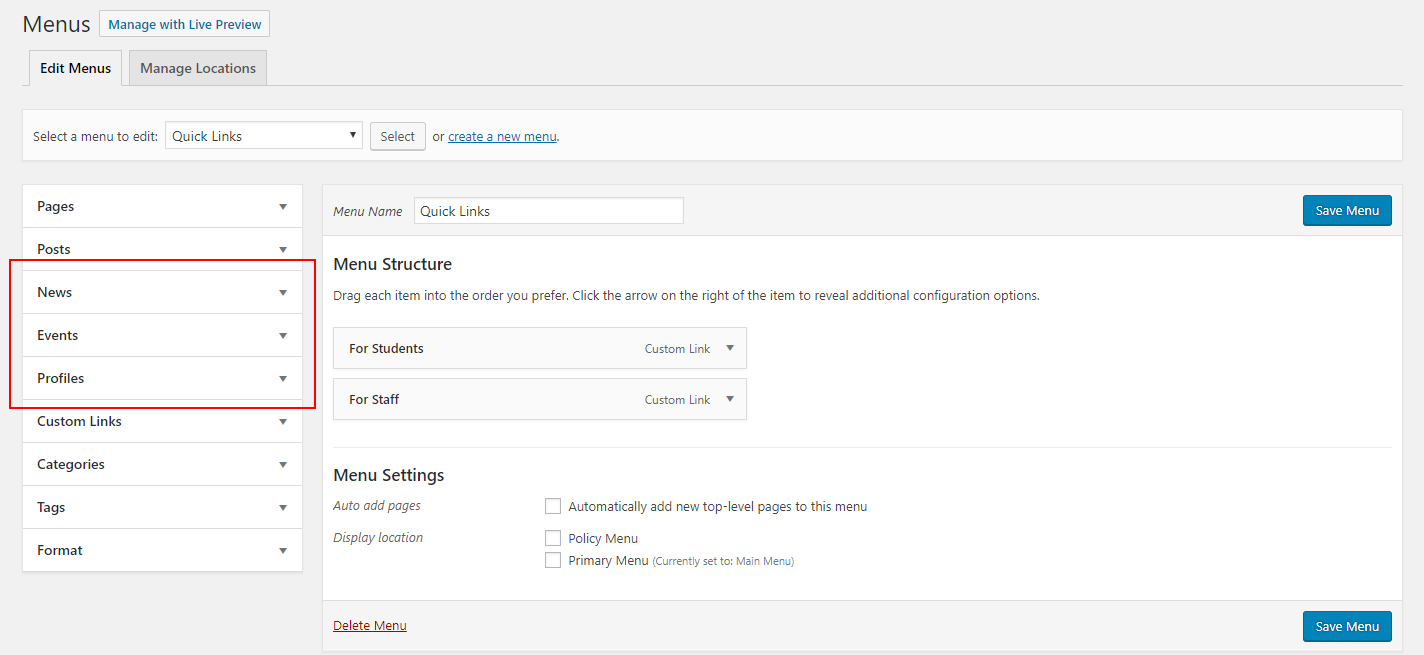Switch to the Edit Menus tab

point(76,68)
